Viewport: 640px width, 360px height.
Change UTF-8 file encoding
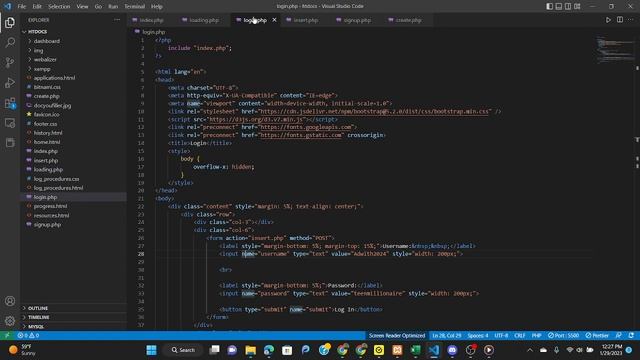click(501, 335)
